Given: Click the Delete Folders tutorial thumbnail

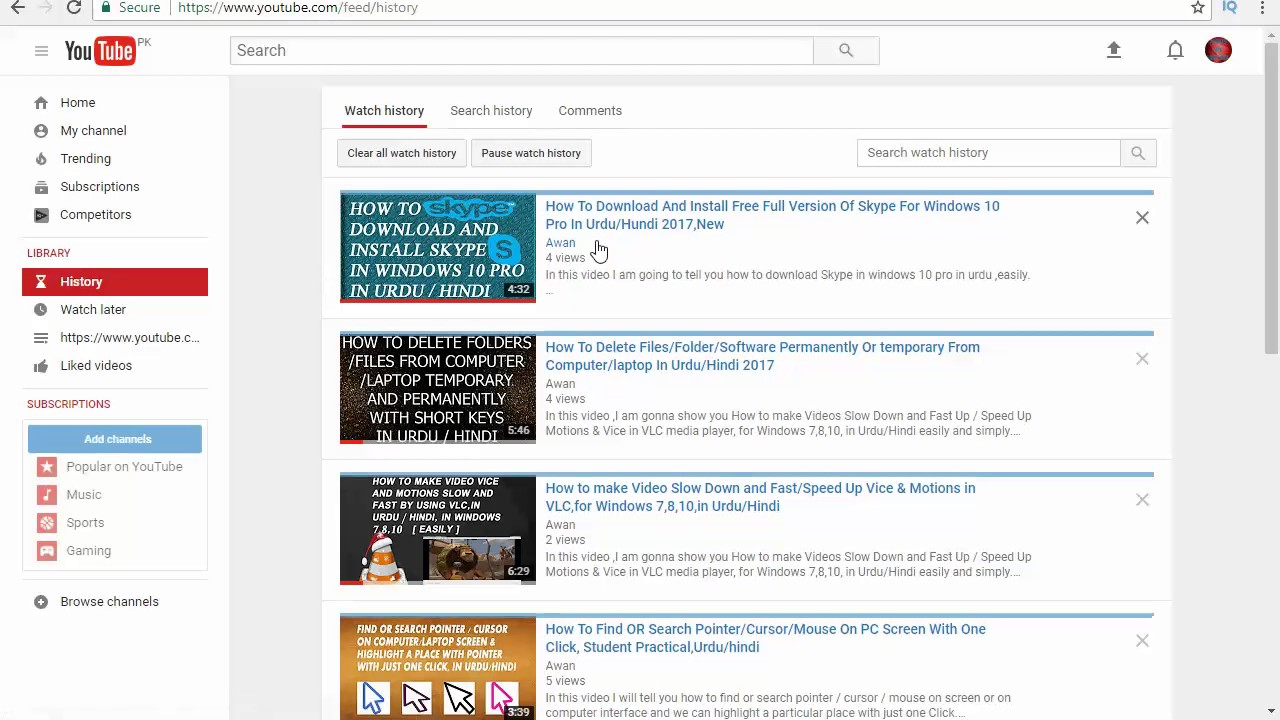Looking at the screenshot, I should coord(438,389).
